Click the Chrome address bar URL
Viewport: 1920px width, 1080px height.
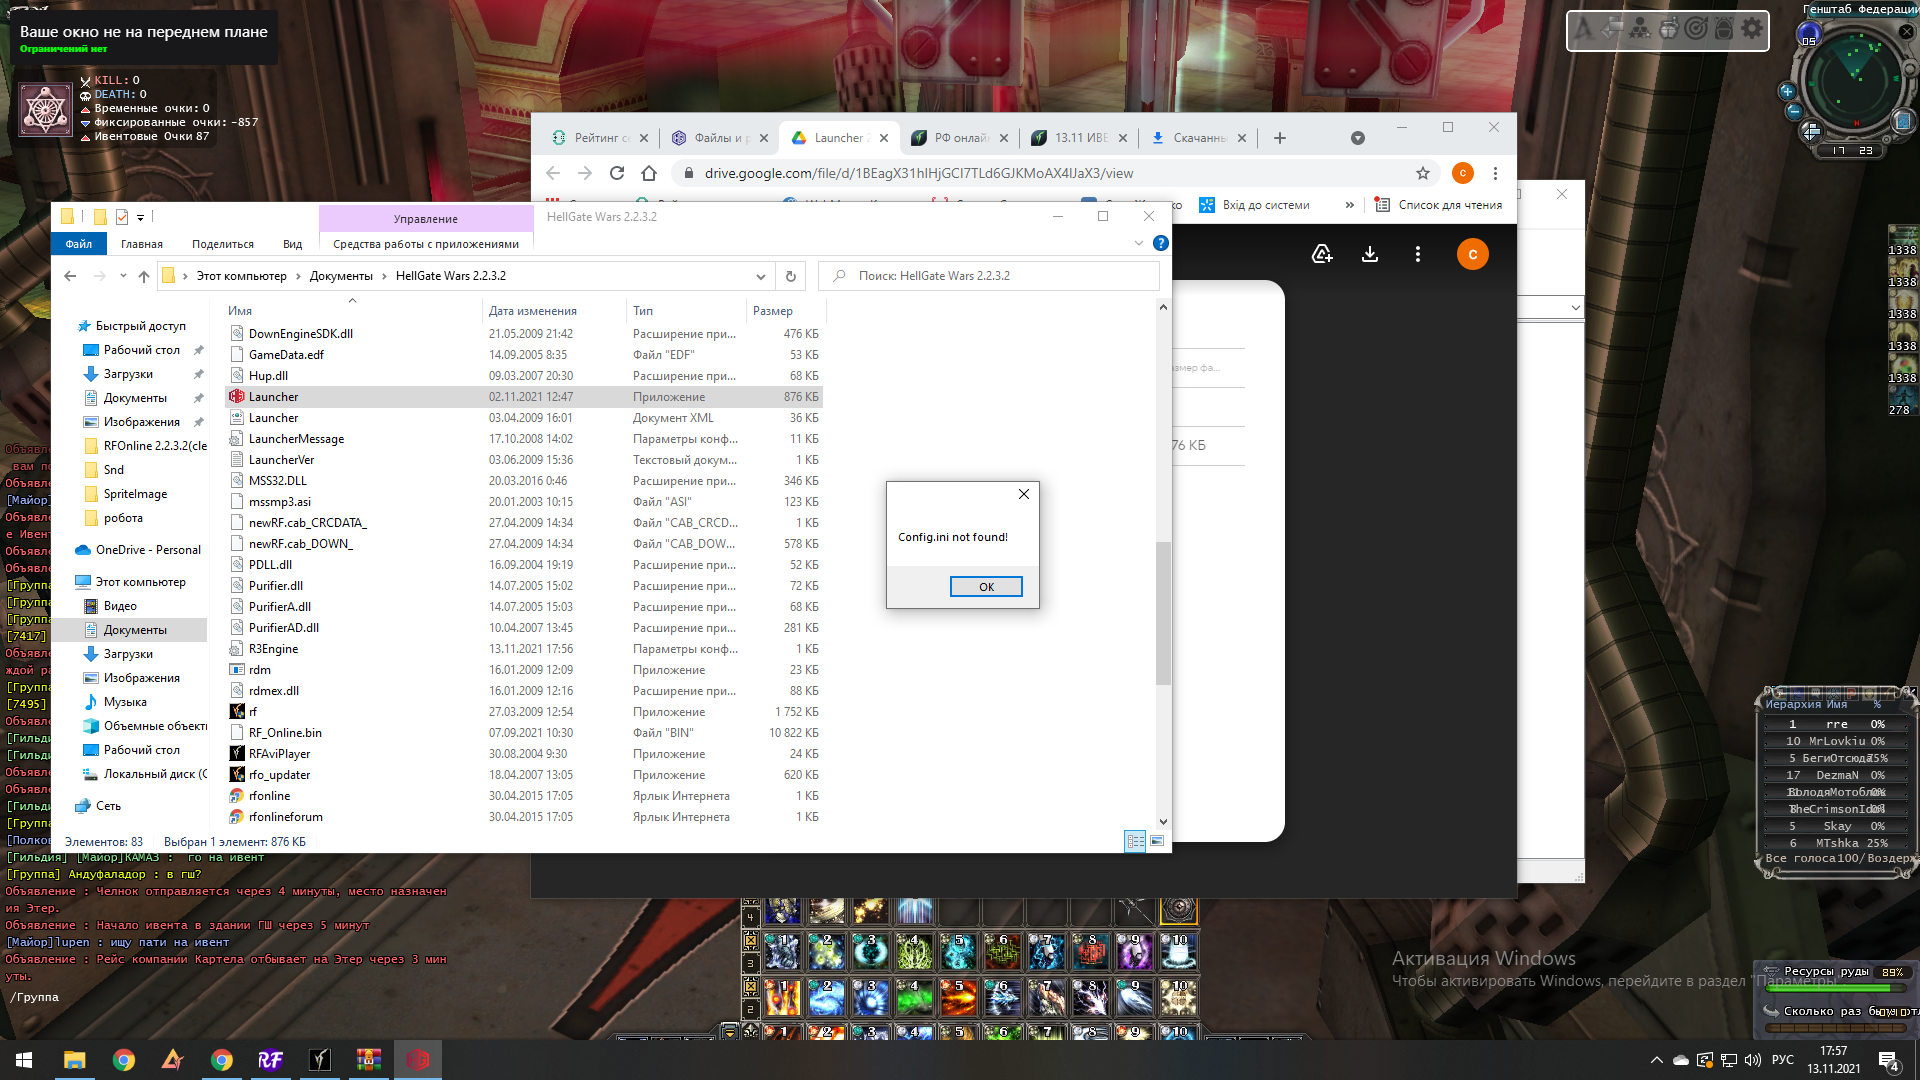tap(919, 173)
